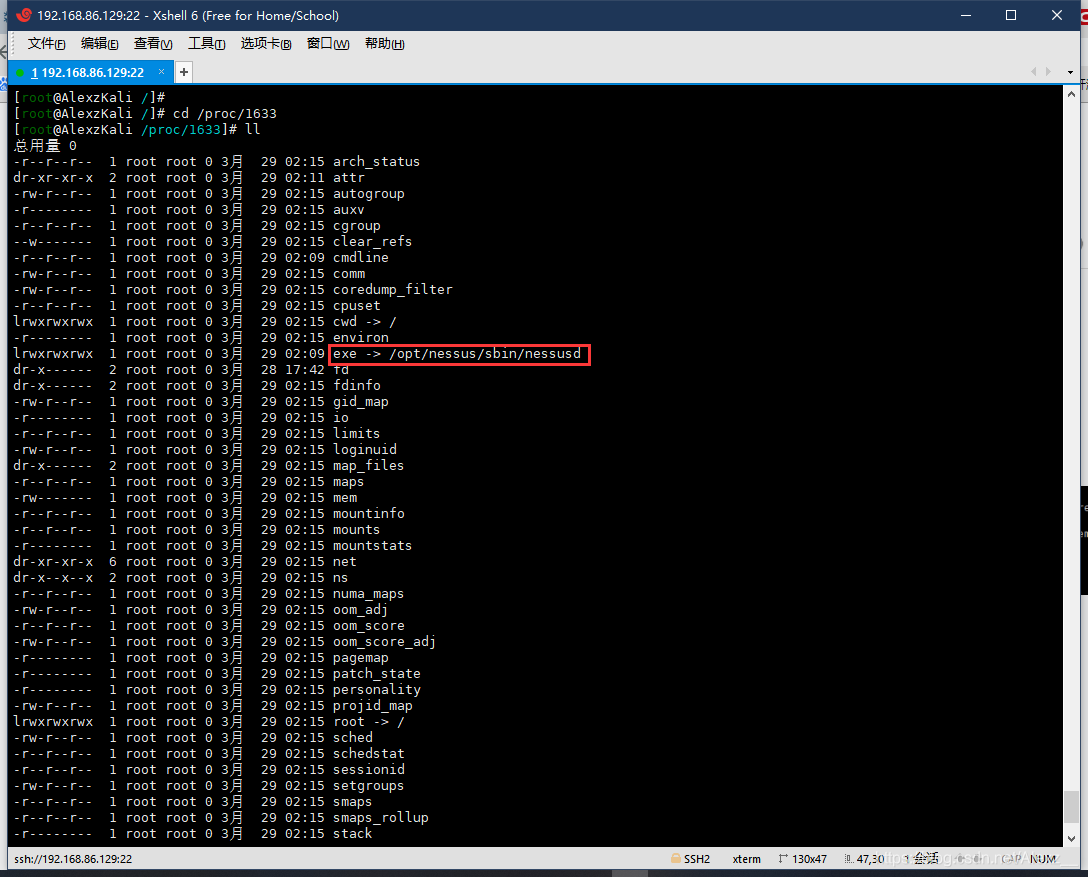Click the loginuid file name

click(365, 450)
